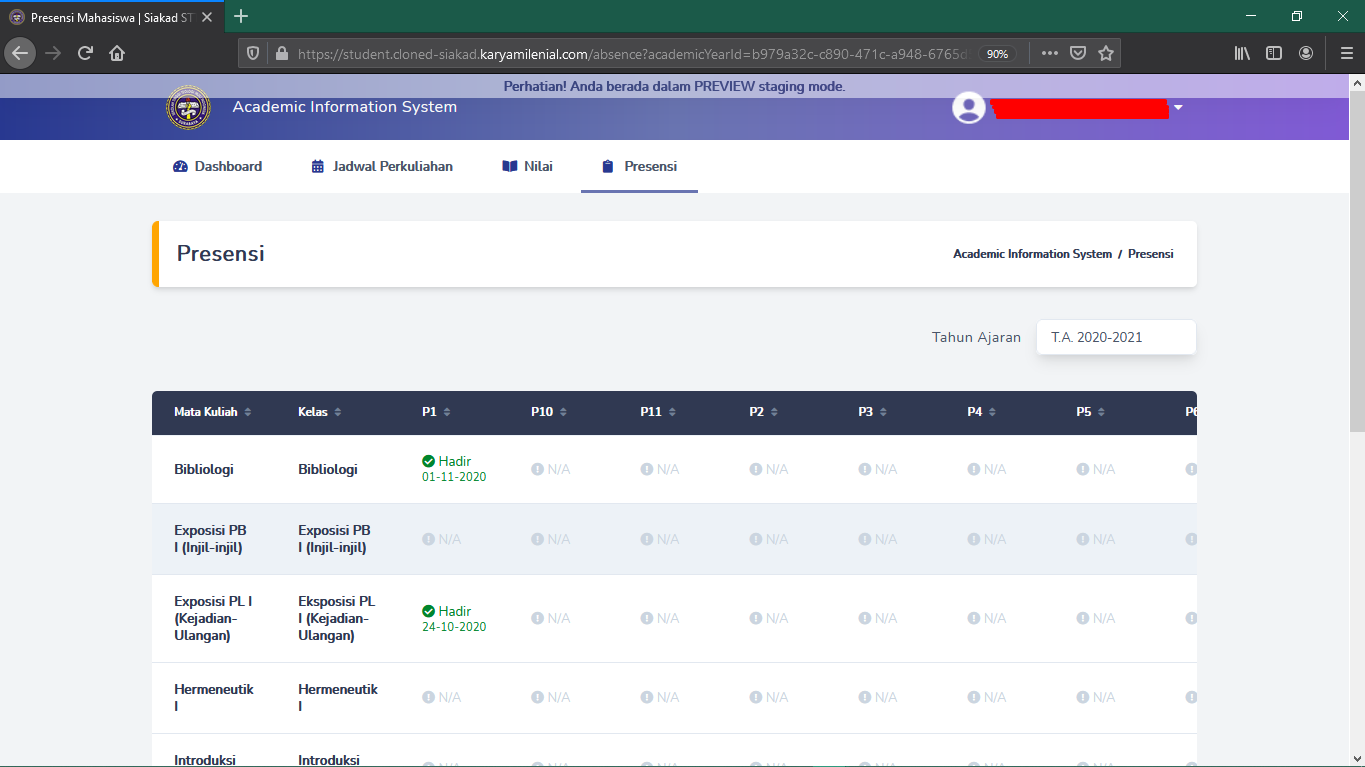Reload the page with the refresh icon

tap(85, 53)
